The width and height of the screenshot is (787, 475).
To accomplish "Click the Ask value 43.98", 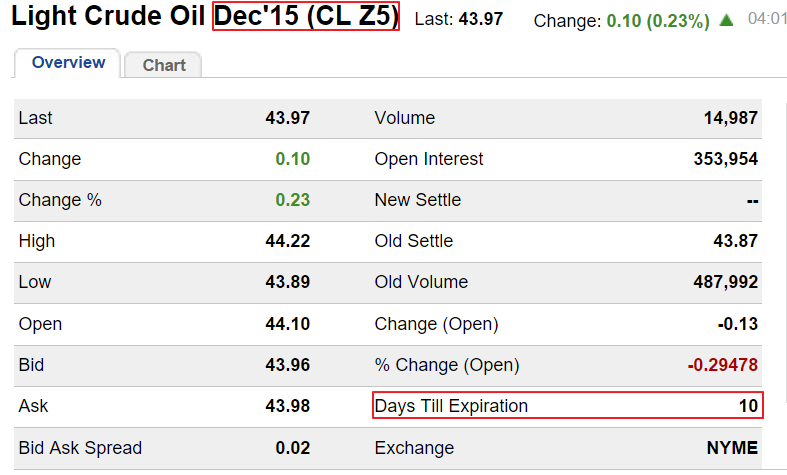I will point(288,406).
